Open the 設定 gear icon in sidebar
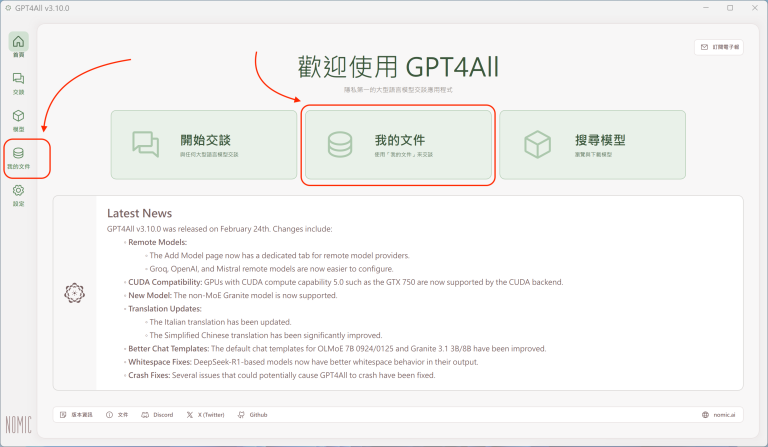The height and width of the screenshot is (447, 768). [19, 194]
